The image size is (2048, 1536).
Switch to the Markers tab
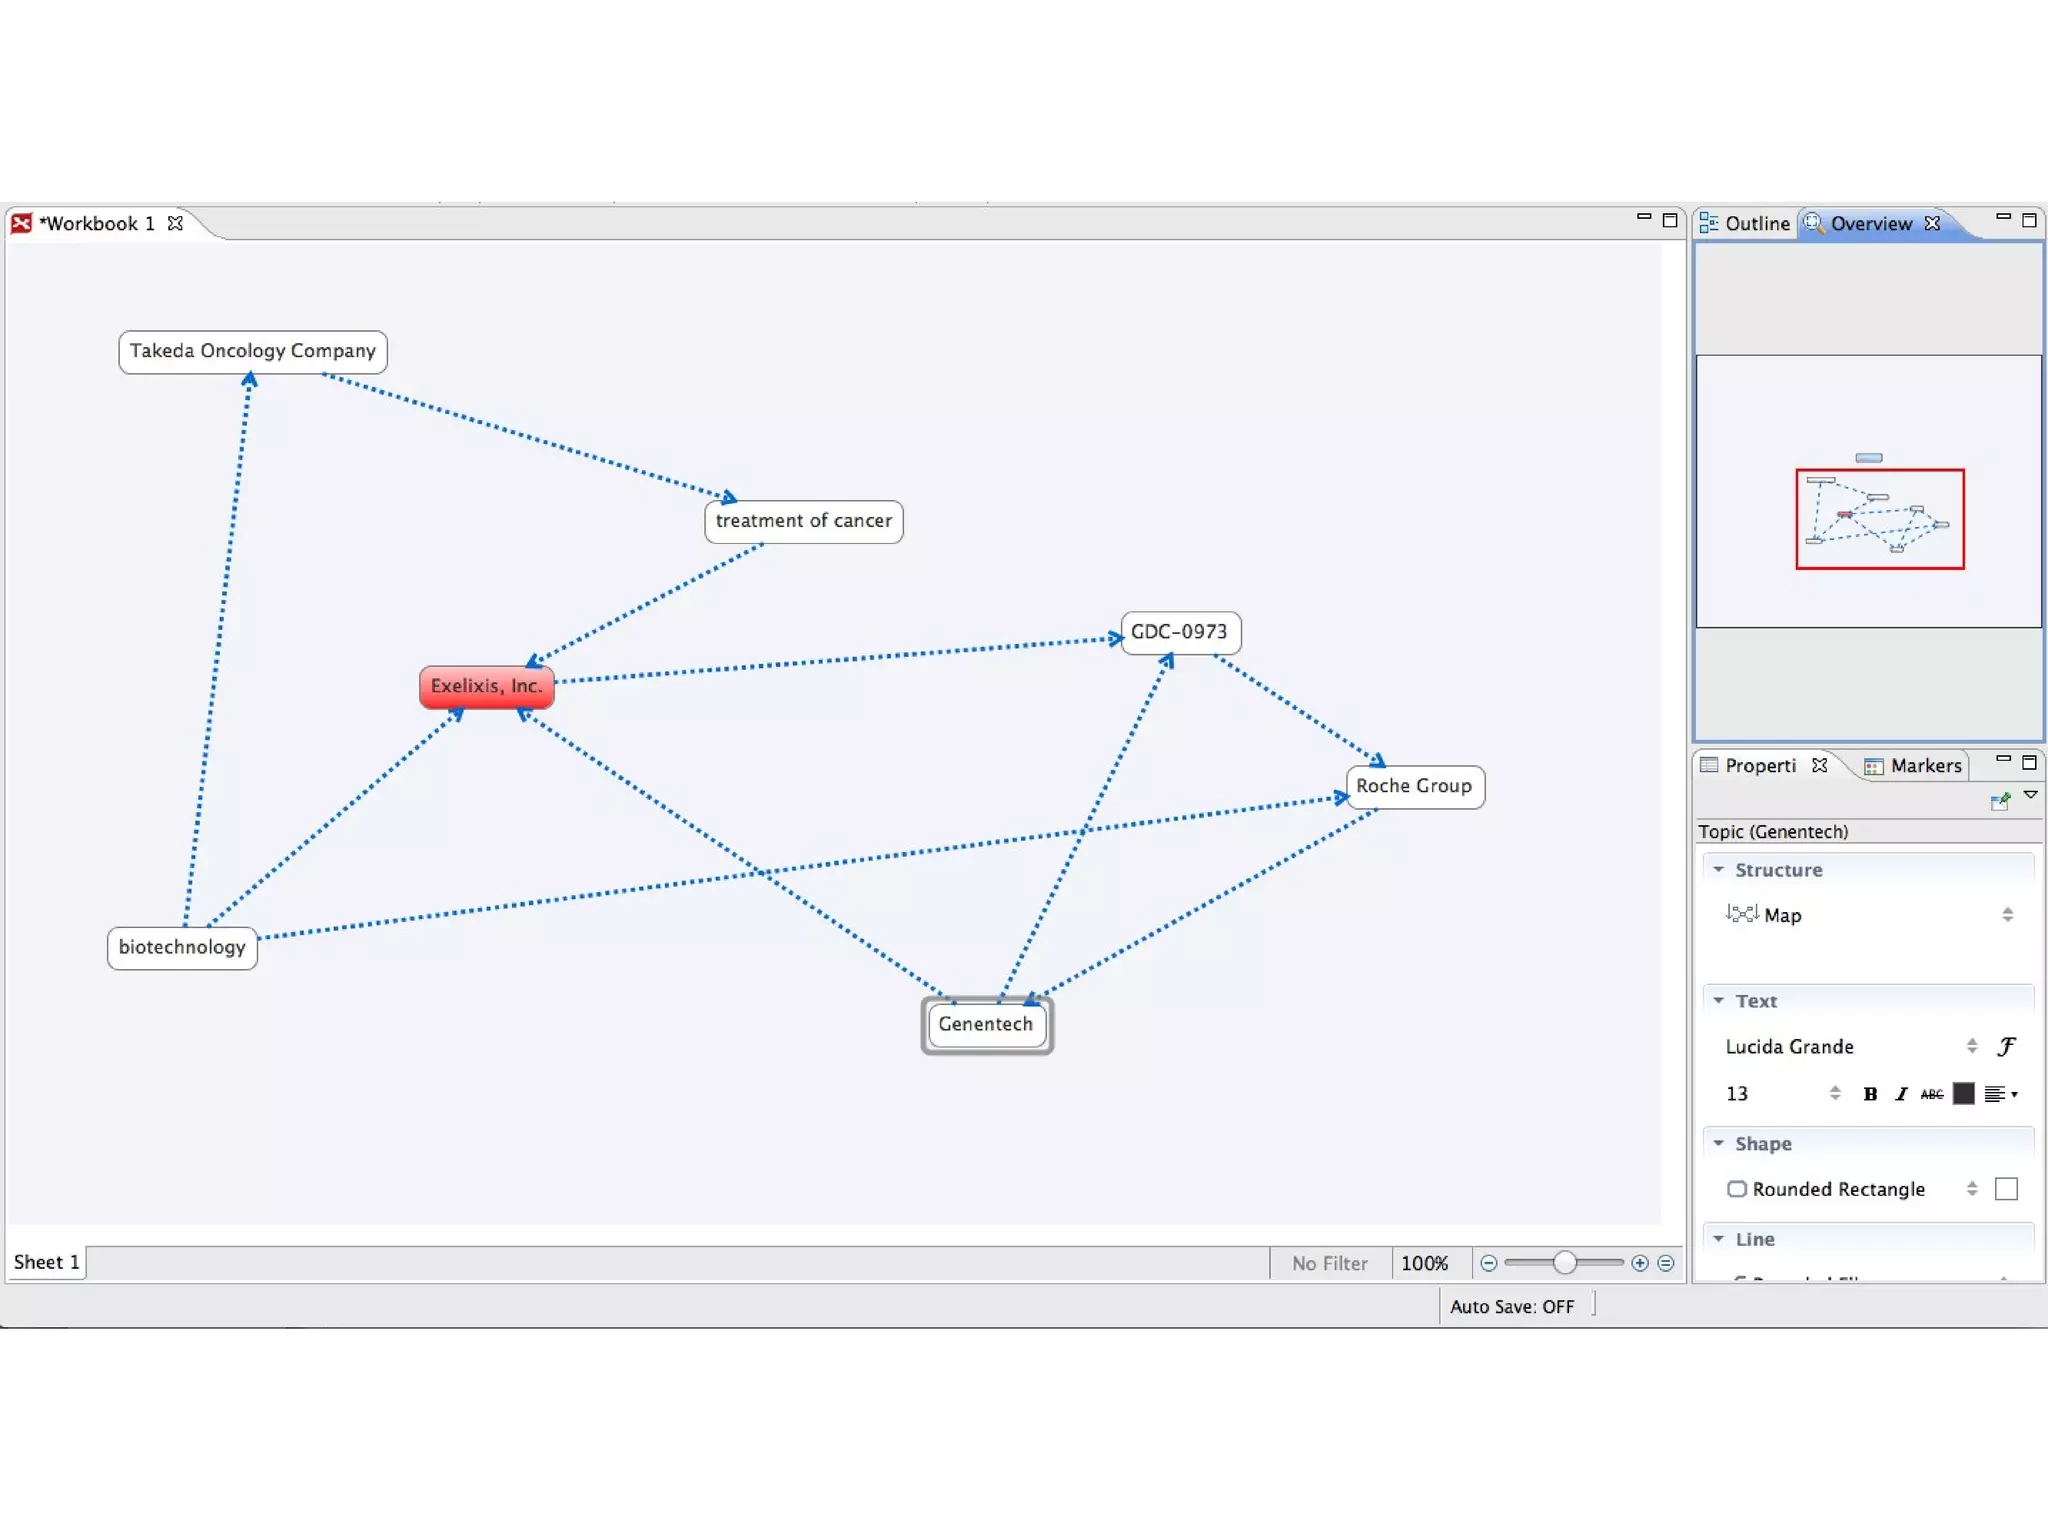pyautogui.click(x=1914, y=766)
